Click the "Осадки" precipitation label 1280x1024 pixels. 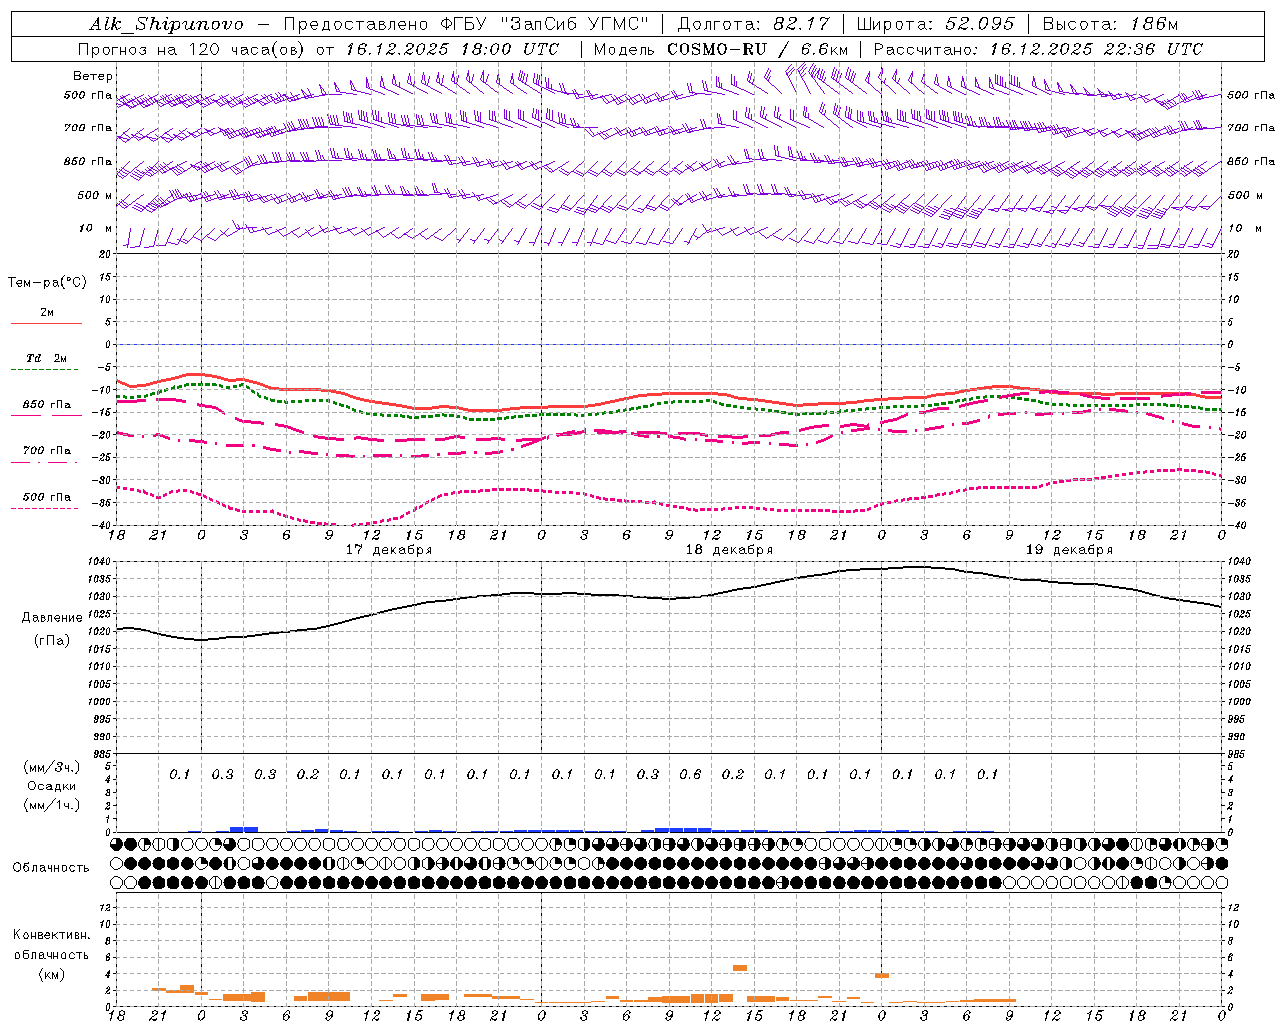point(52,786)
